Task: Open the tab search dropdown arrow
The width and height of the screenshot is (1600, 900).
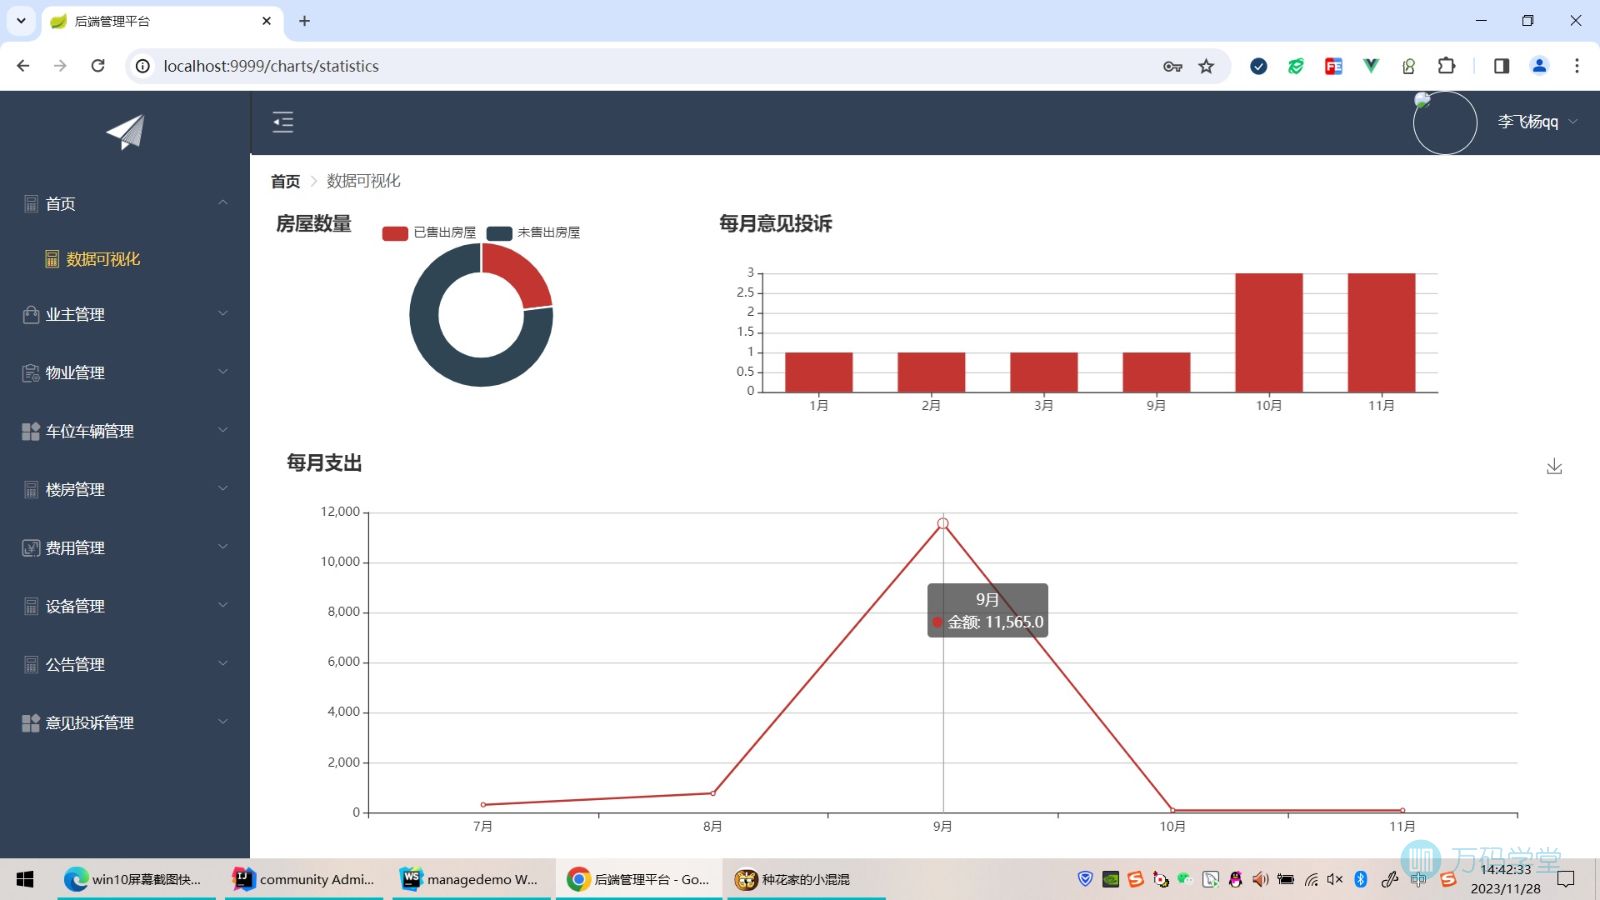Action: point(21,21)
